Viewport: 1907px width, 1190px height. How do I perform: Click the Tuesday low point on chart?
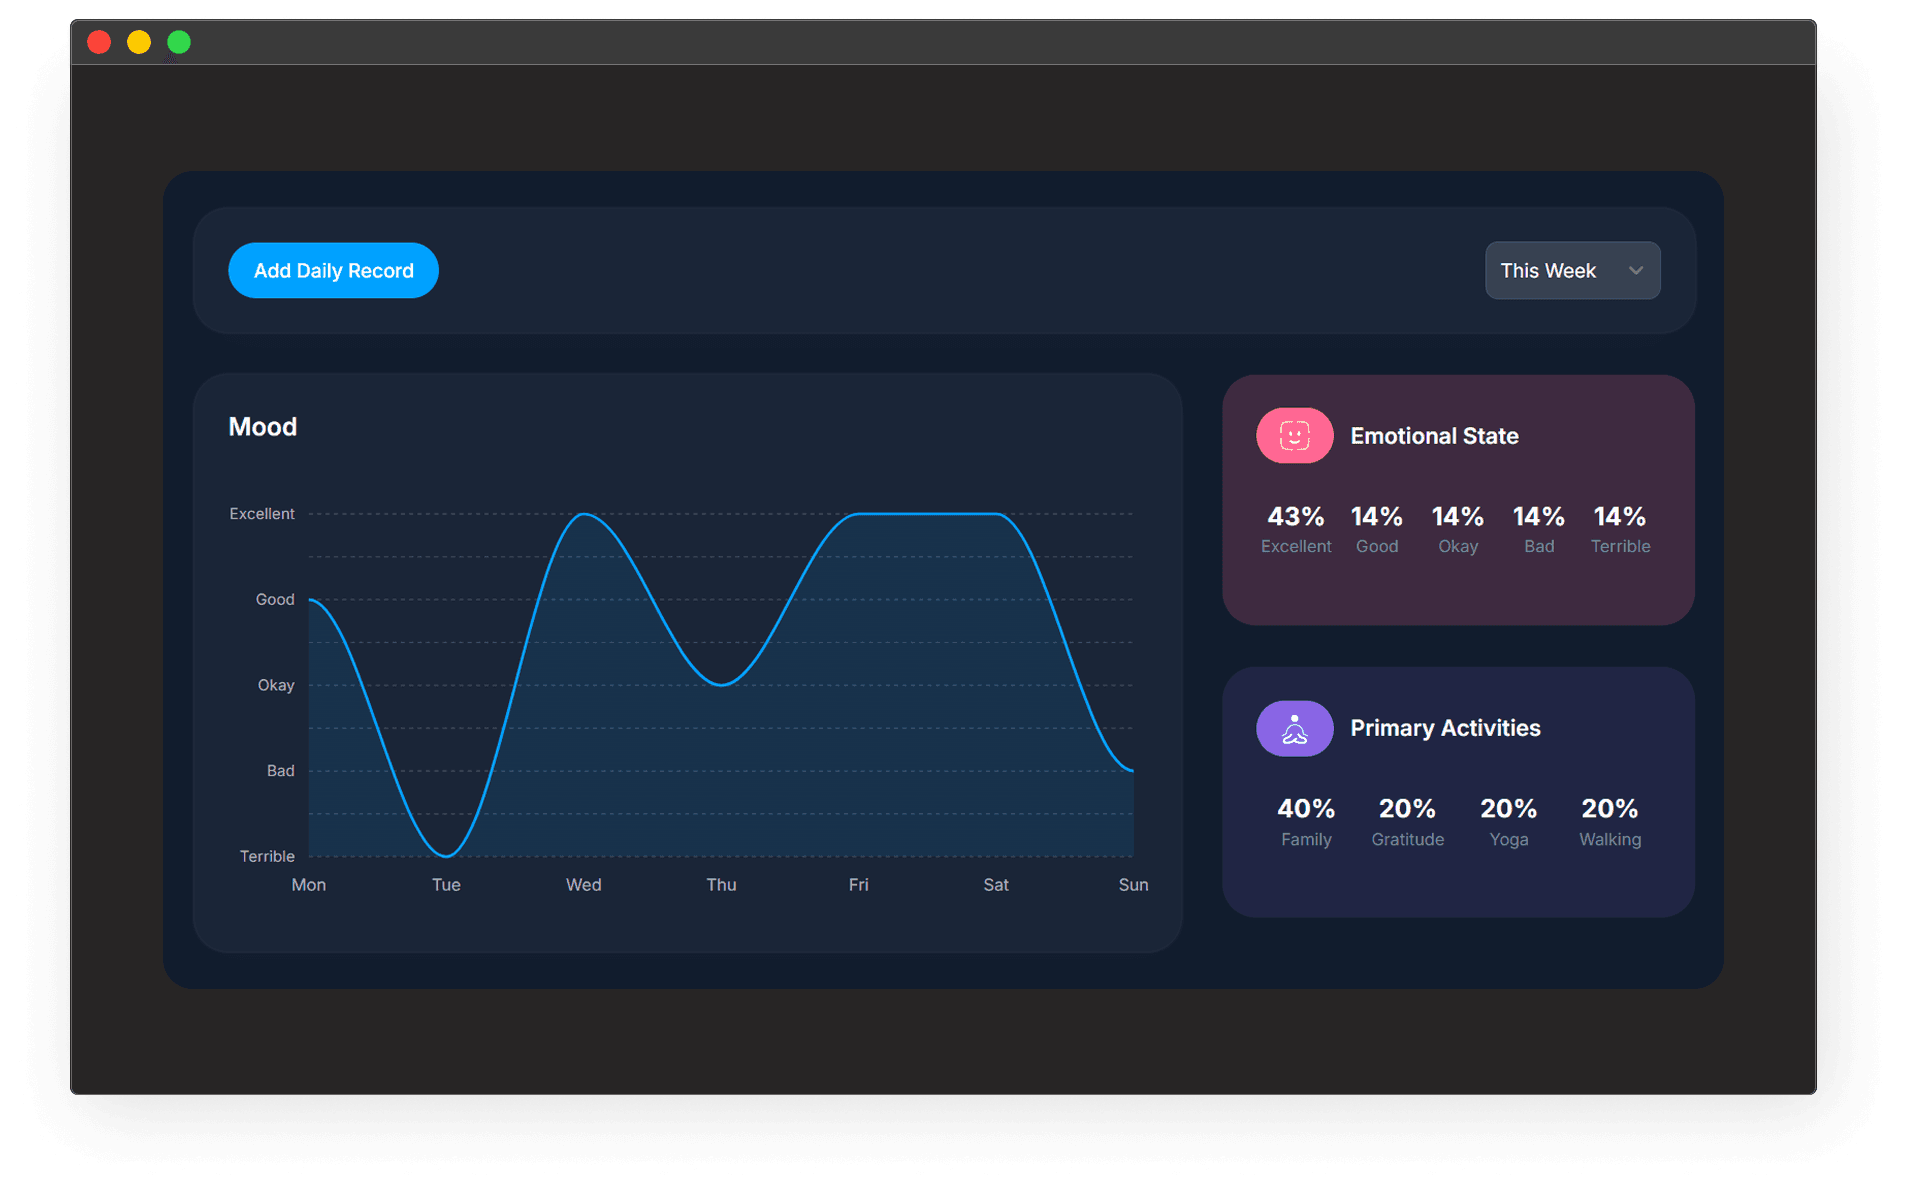446,855
